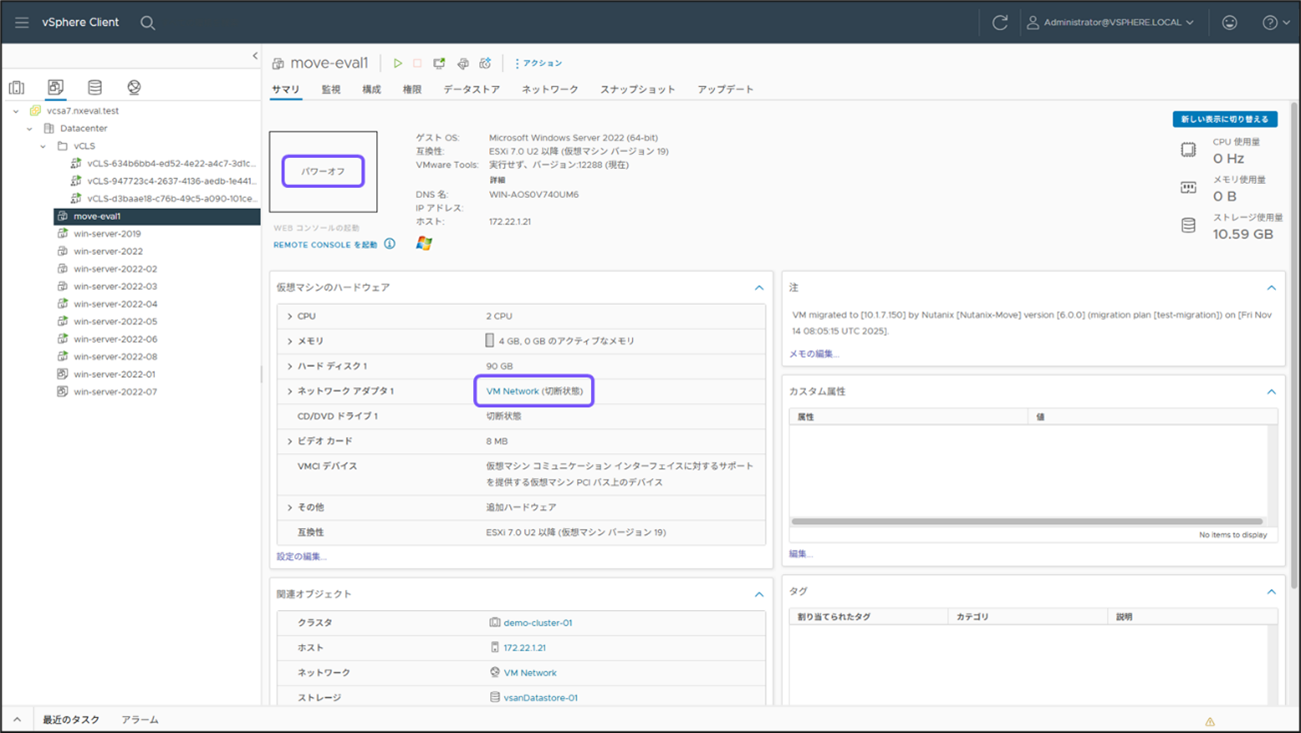This screenshot has width=1301, height=733.
Task: Open the ネットワーク tab
Action: click(550, 89)
